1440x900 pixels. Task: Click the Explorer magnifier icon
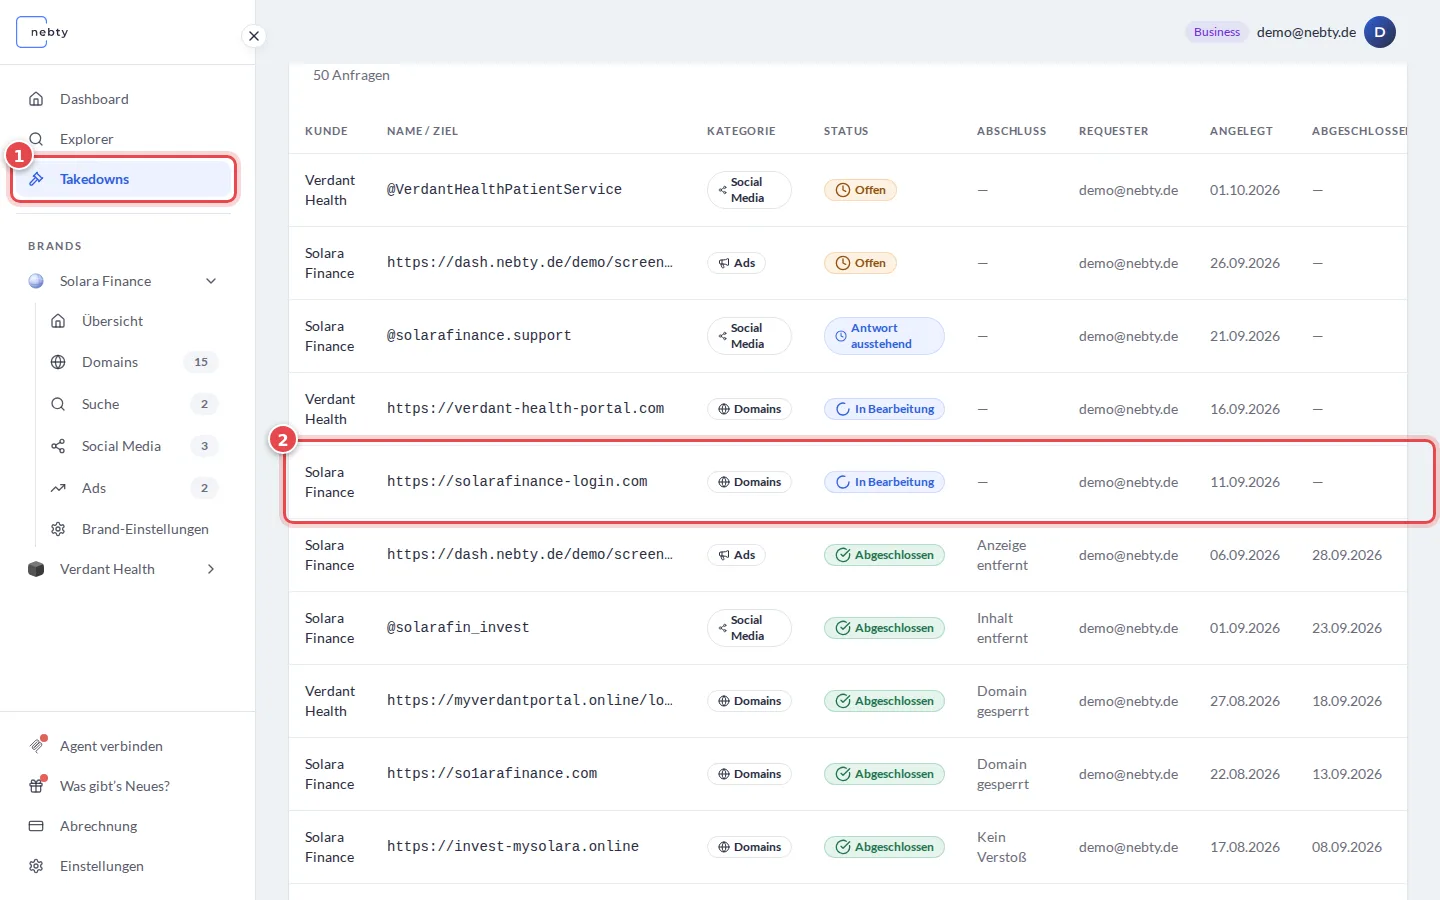pyautogui.click(x=36, y=139)
